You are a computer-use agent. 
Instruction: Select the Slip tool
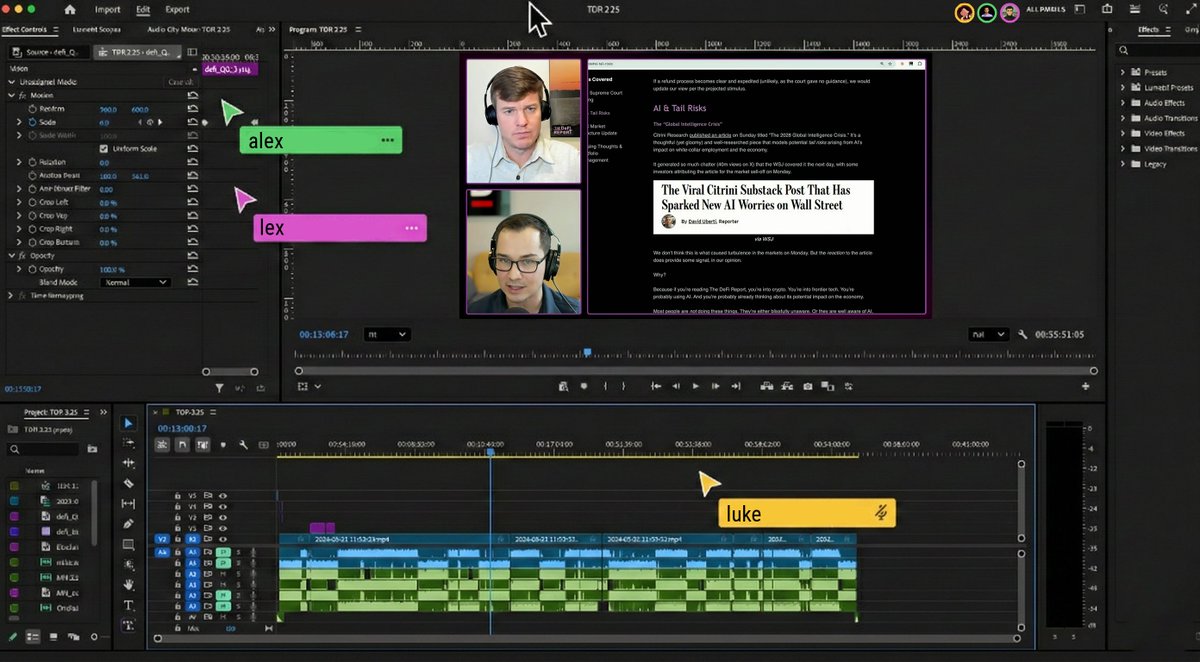point(128,504)
